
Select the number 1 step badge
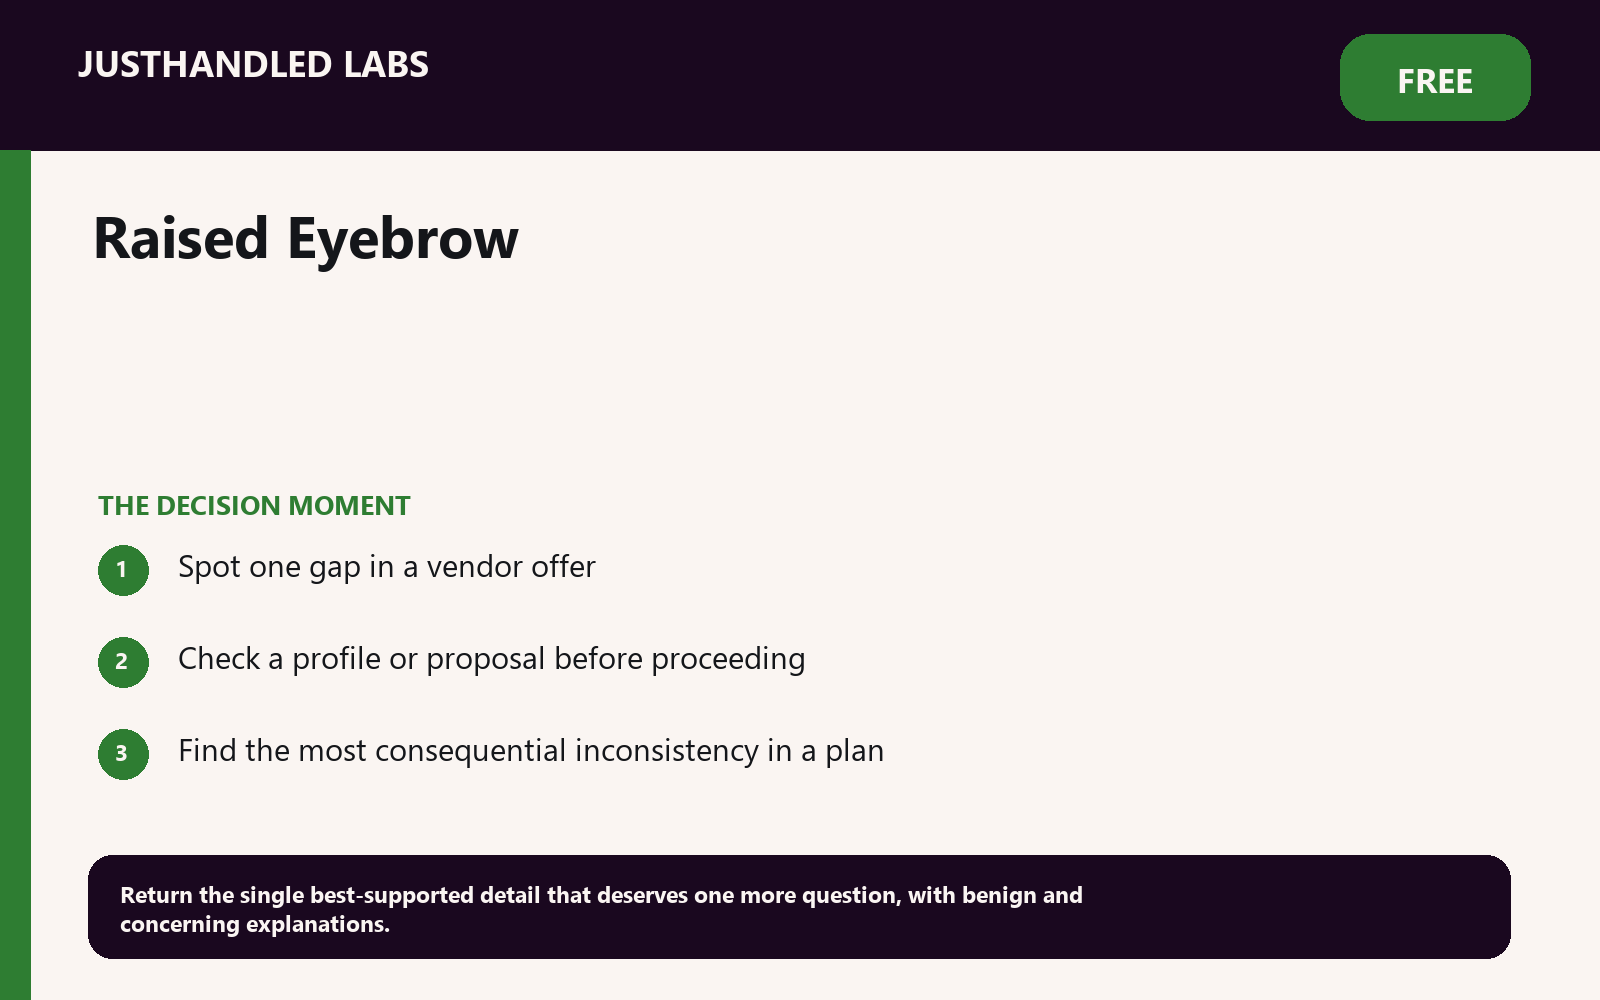click(123, 570)
